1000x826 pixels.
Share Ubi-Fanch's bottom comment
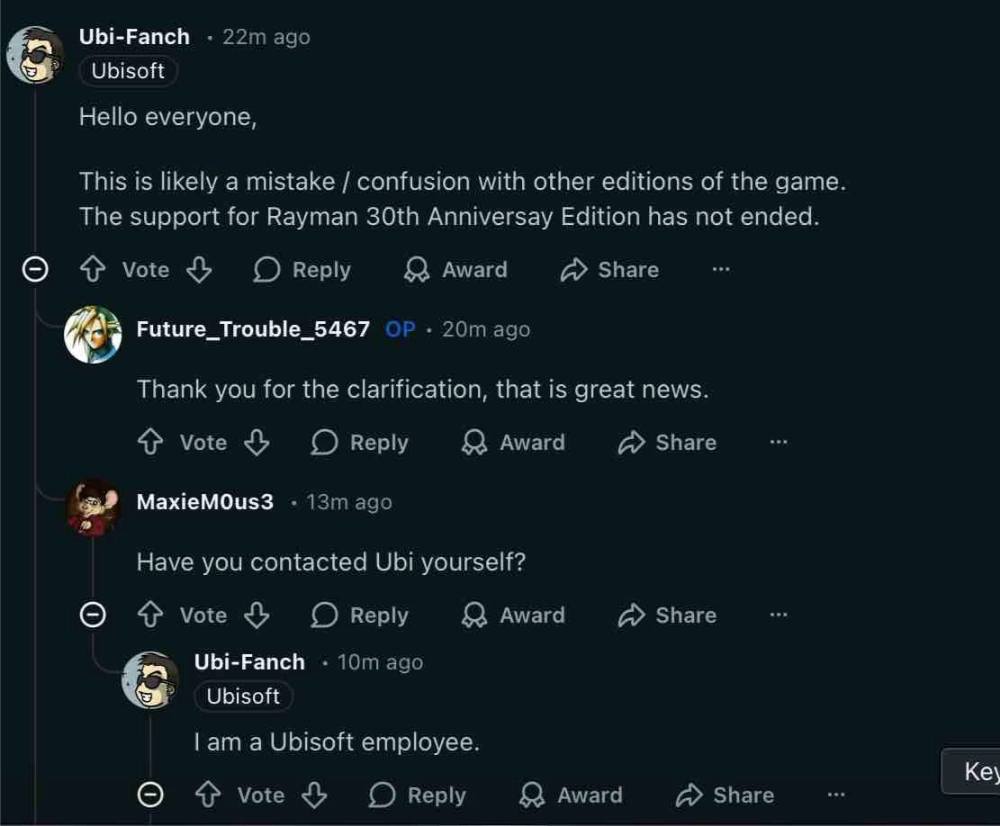point(725,795)
